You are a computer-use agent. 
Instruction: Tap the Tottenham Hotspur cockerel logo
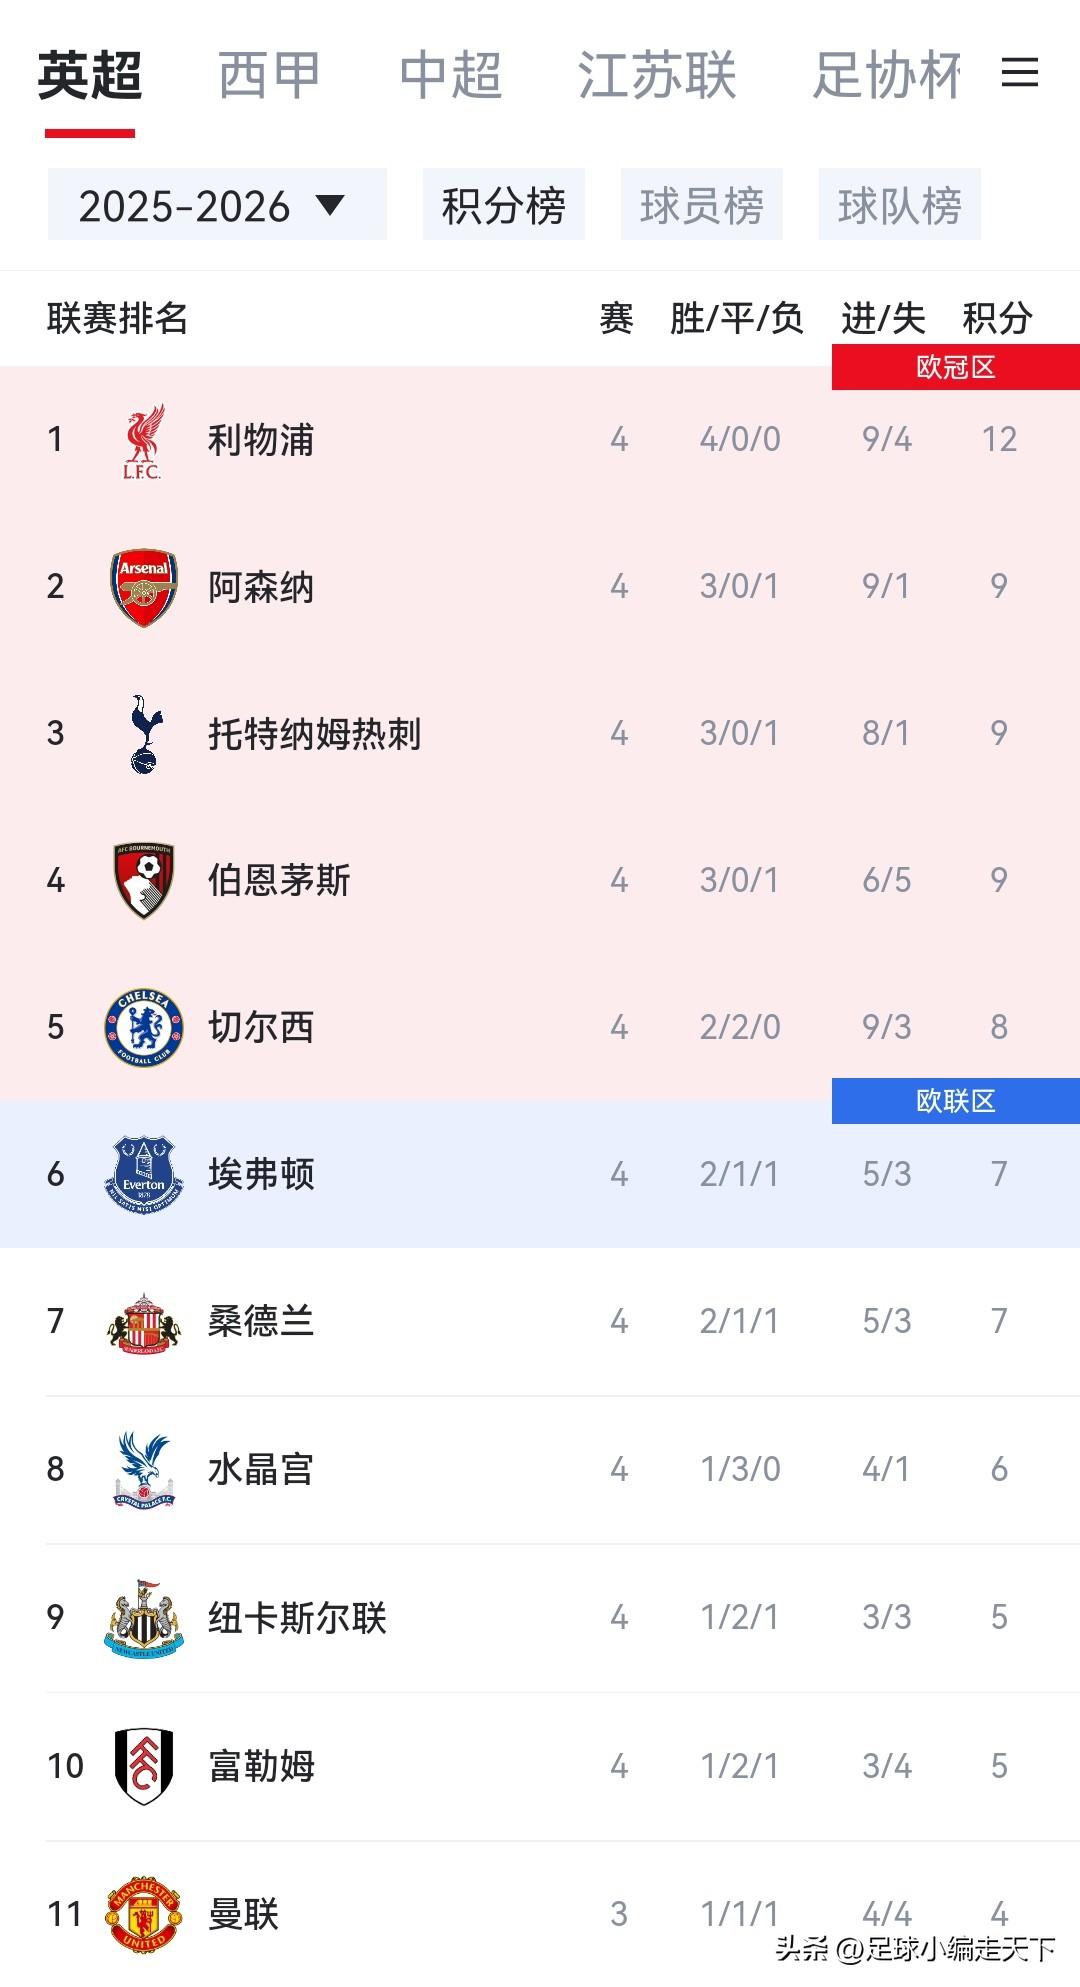point(145,734)
